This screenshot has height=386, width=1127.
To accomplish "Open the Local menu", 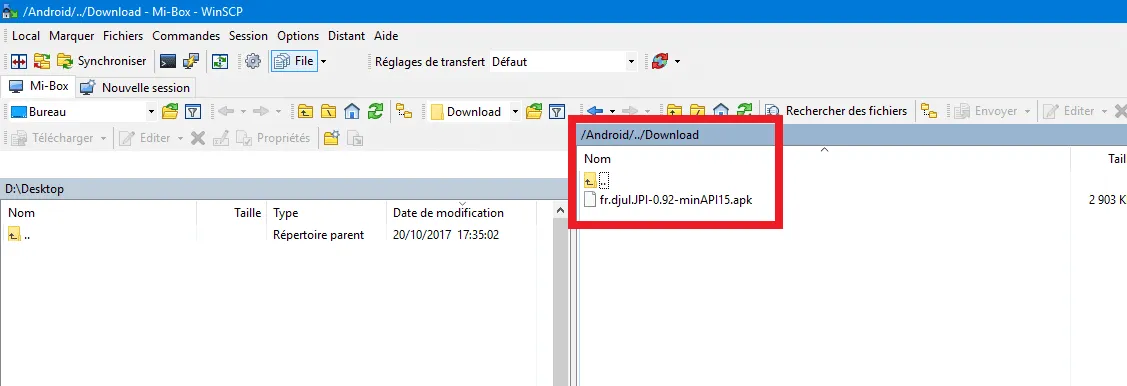I will pyautogui.click(x=26, y=36).
